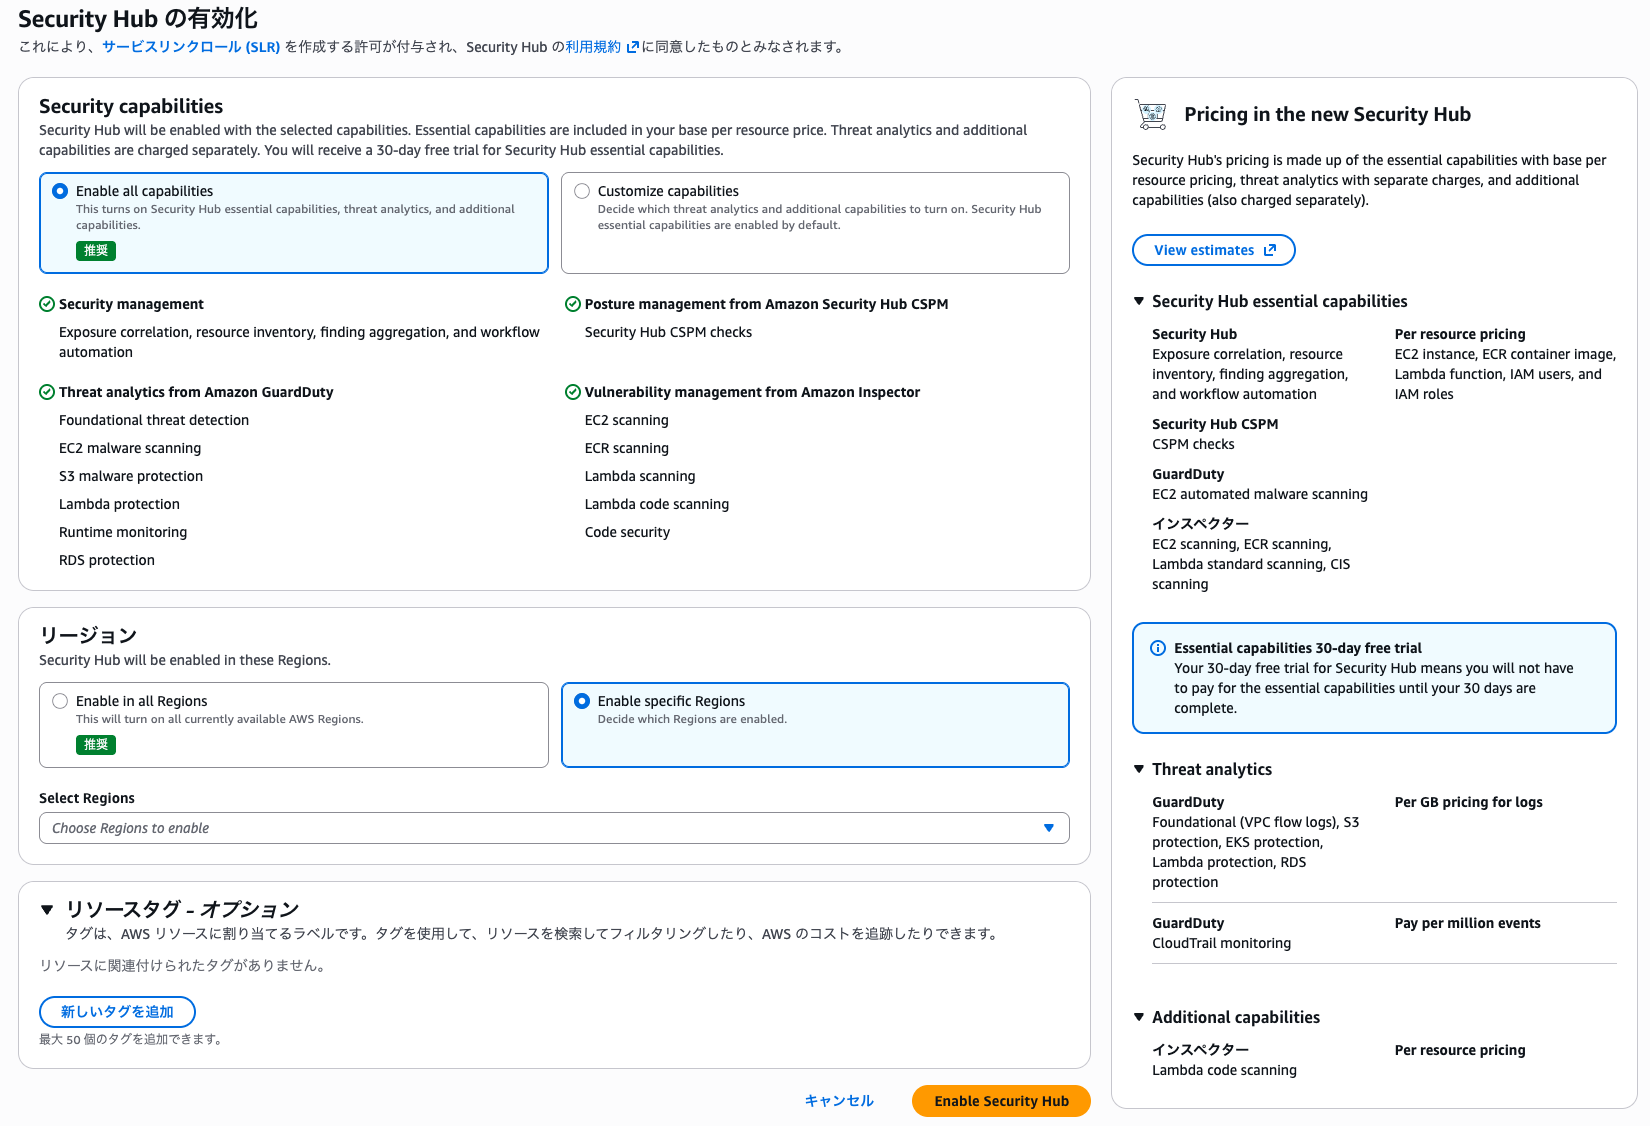Select the Enable specific Regions radio button
This screenshot has width=1650, height=1126.
pyautogui.click(x=582, y=701)
